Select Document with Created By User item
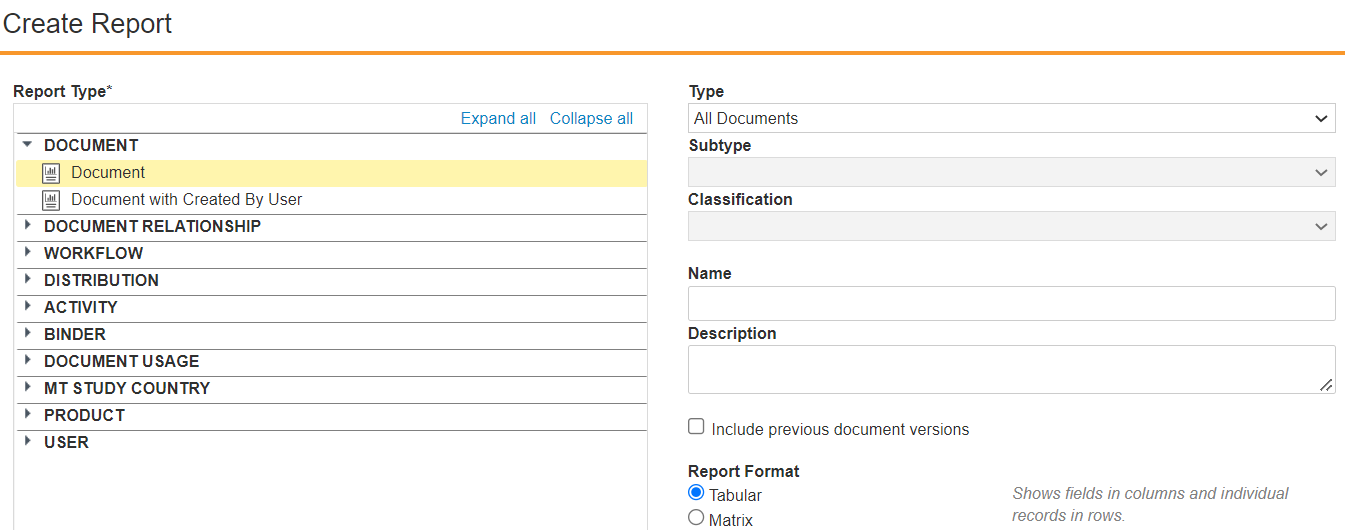The image size is (1345, 530). tap(186, 200)
